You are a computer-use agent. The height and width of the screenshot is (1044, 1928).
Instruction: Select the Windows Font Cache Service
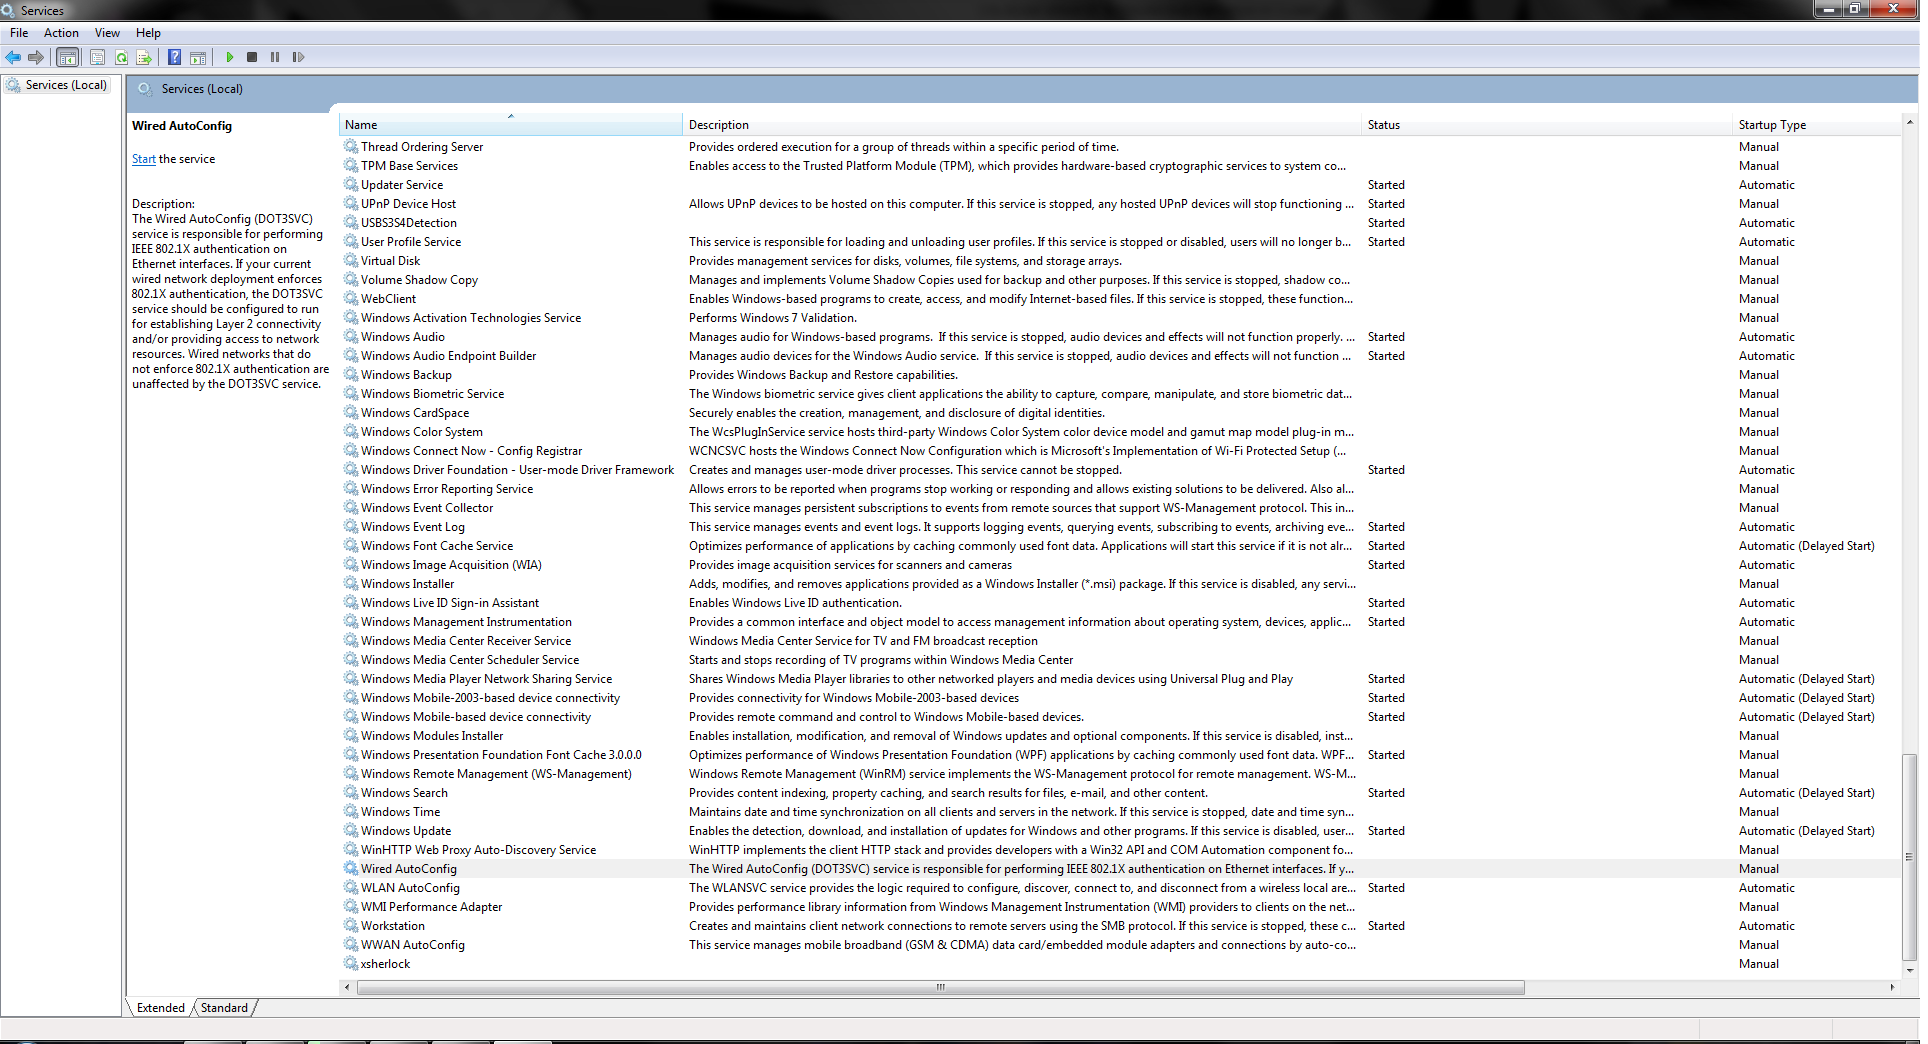coord(1120,546)
